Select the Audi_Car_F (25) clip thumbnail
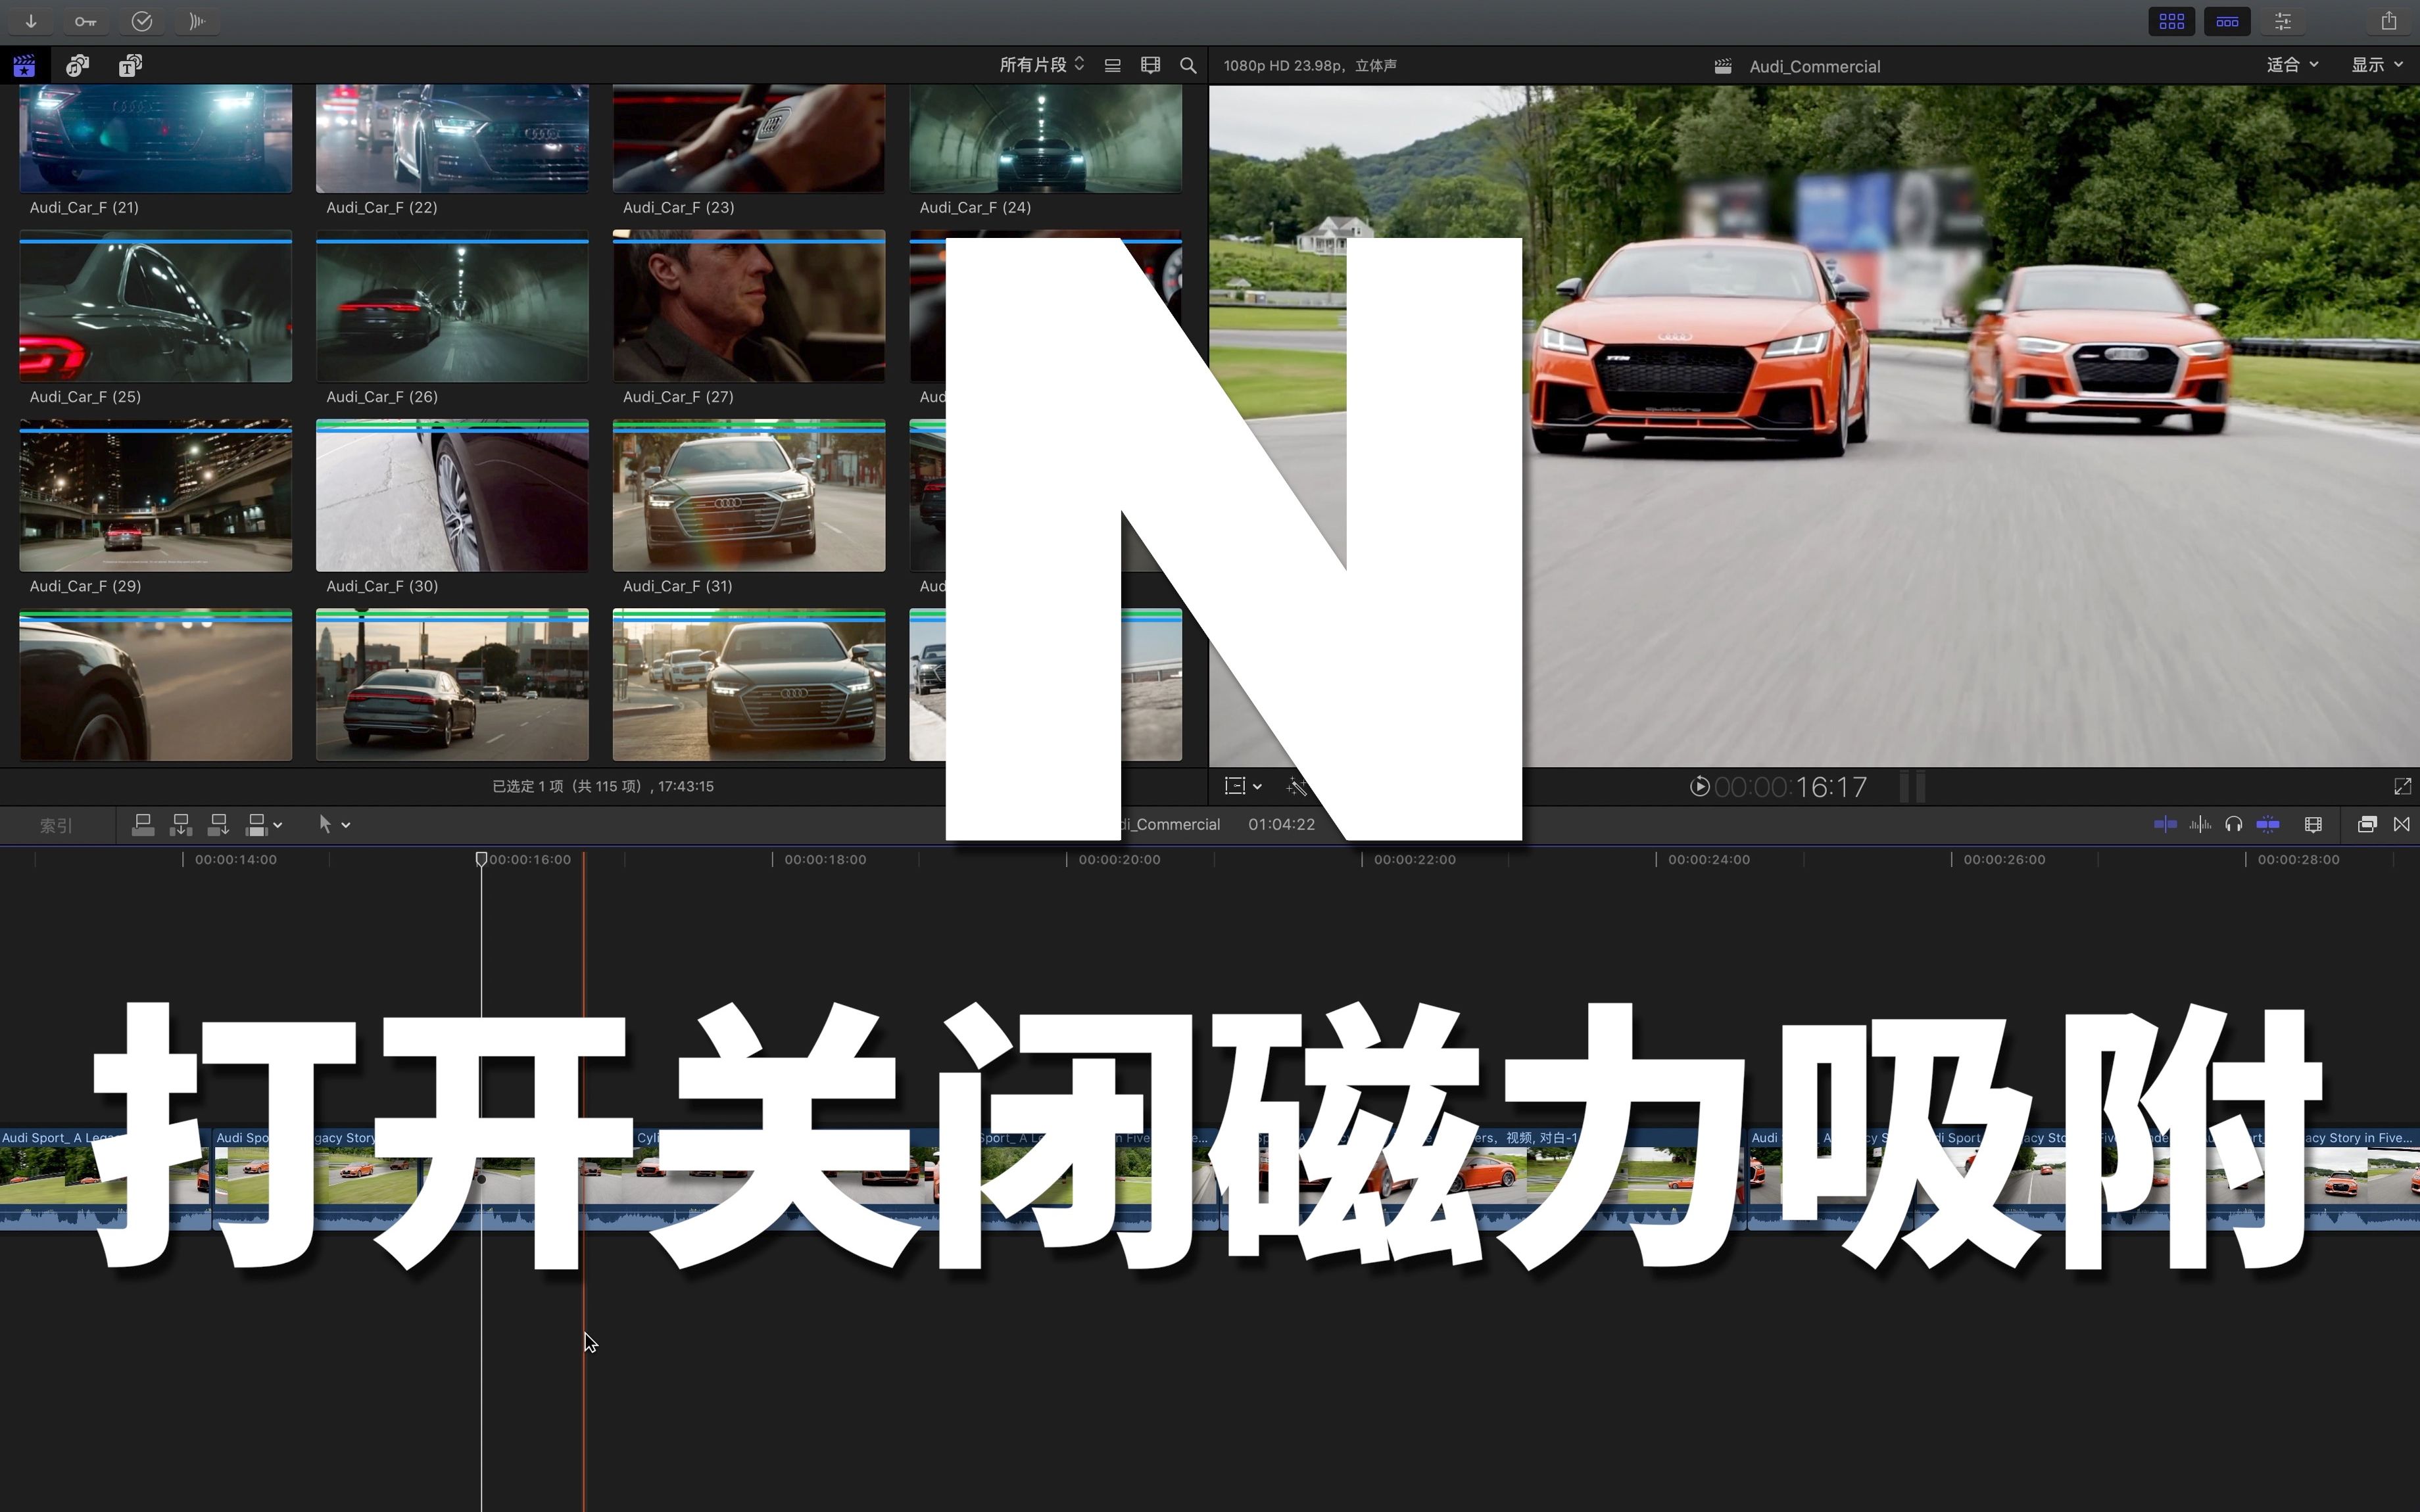 click(156, 306)
